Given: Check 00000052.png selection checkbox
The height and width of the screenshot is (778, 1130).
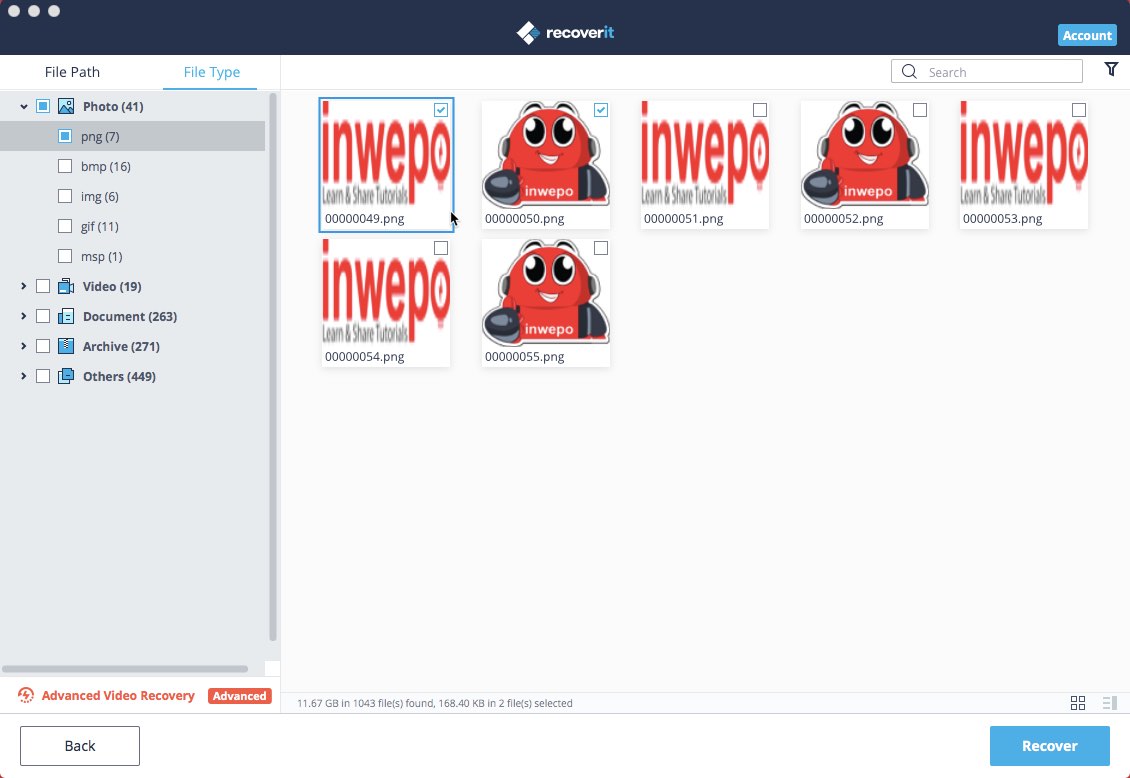Looking at the screenshot, I should [x=920, y=110].
